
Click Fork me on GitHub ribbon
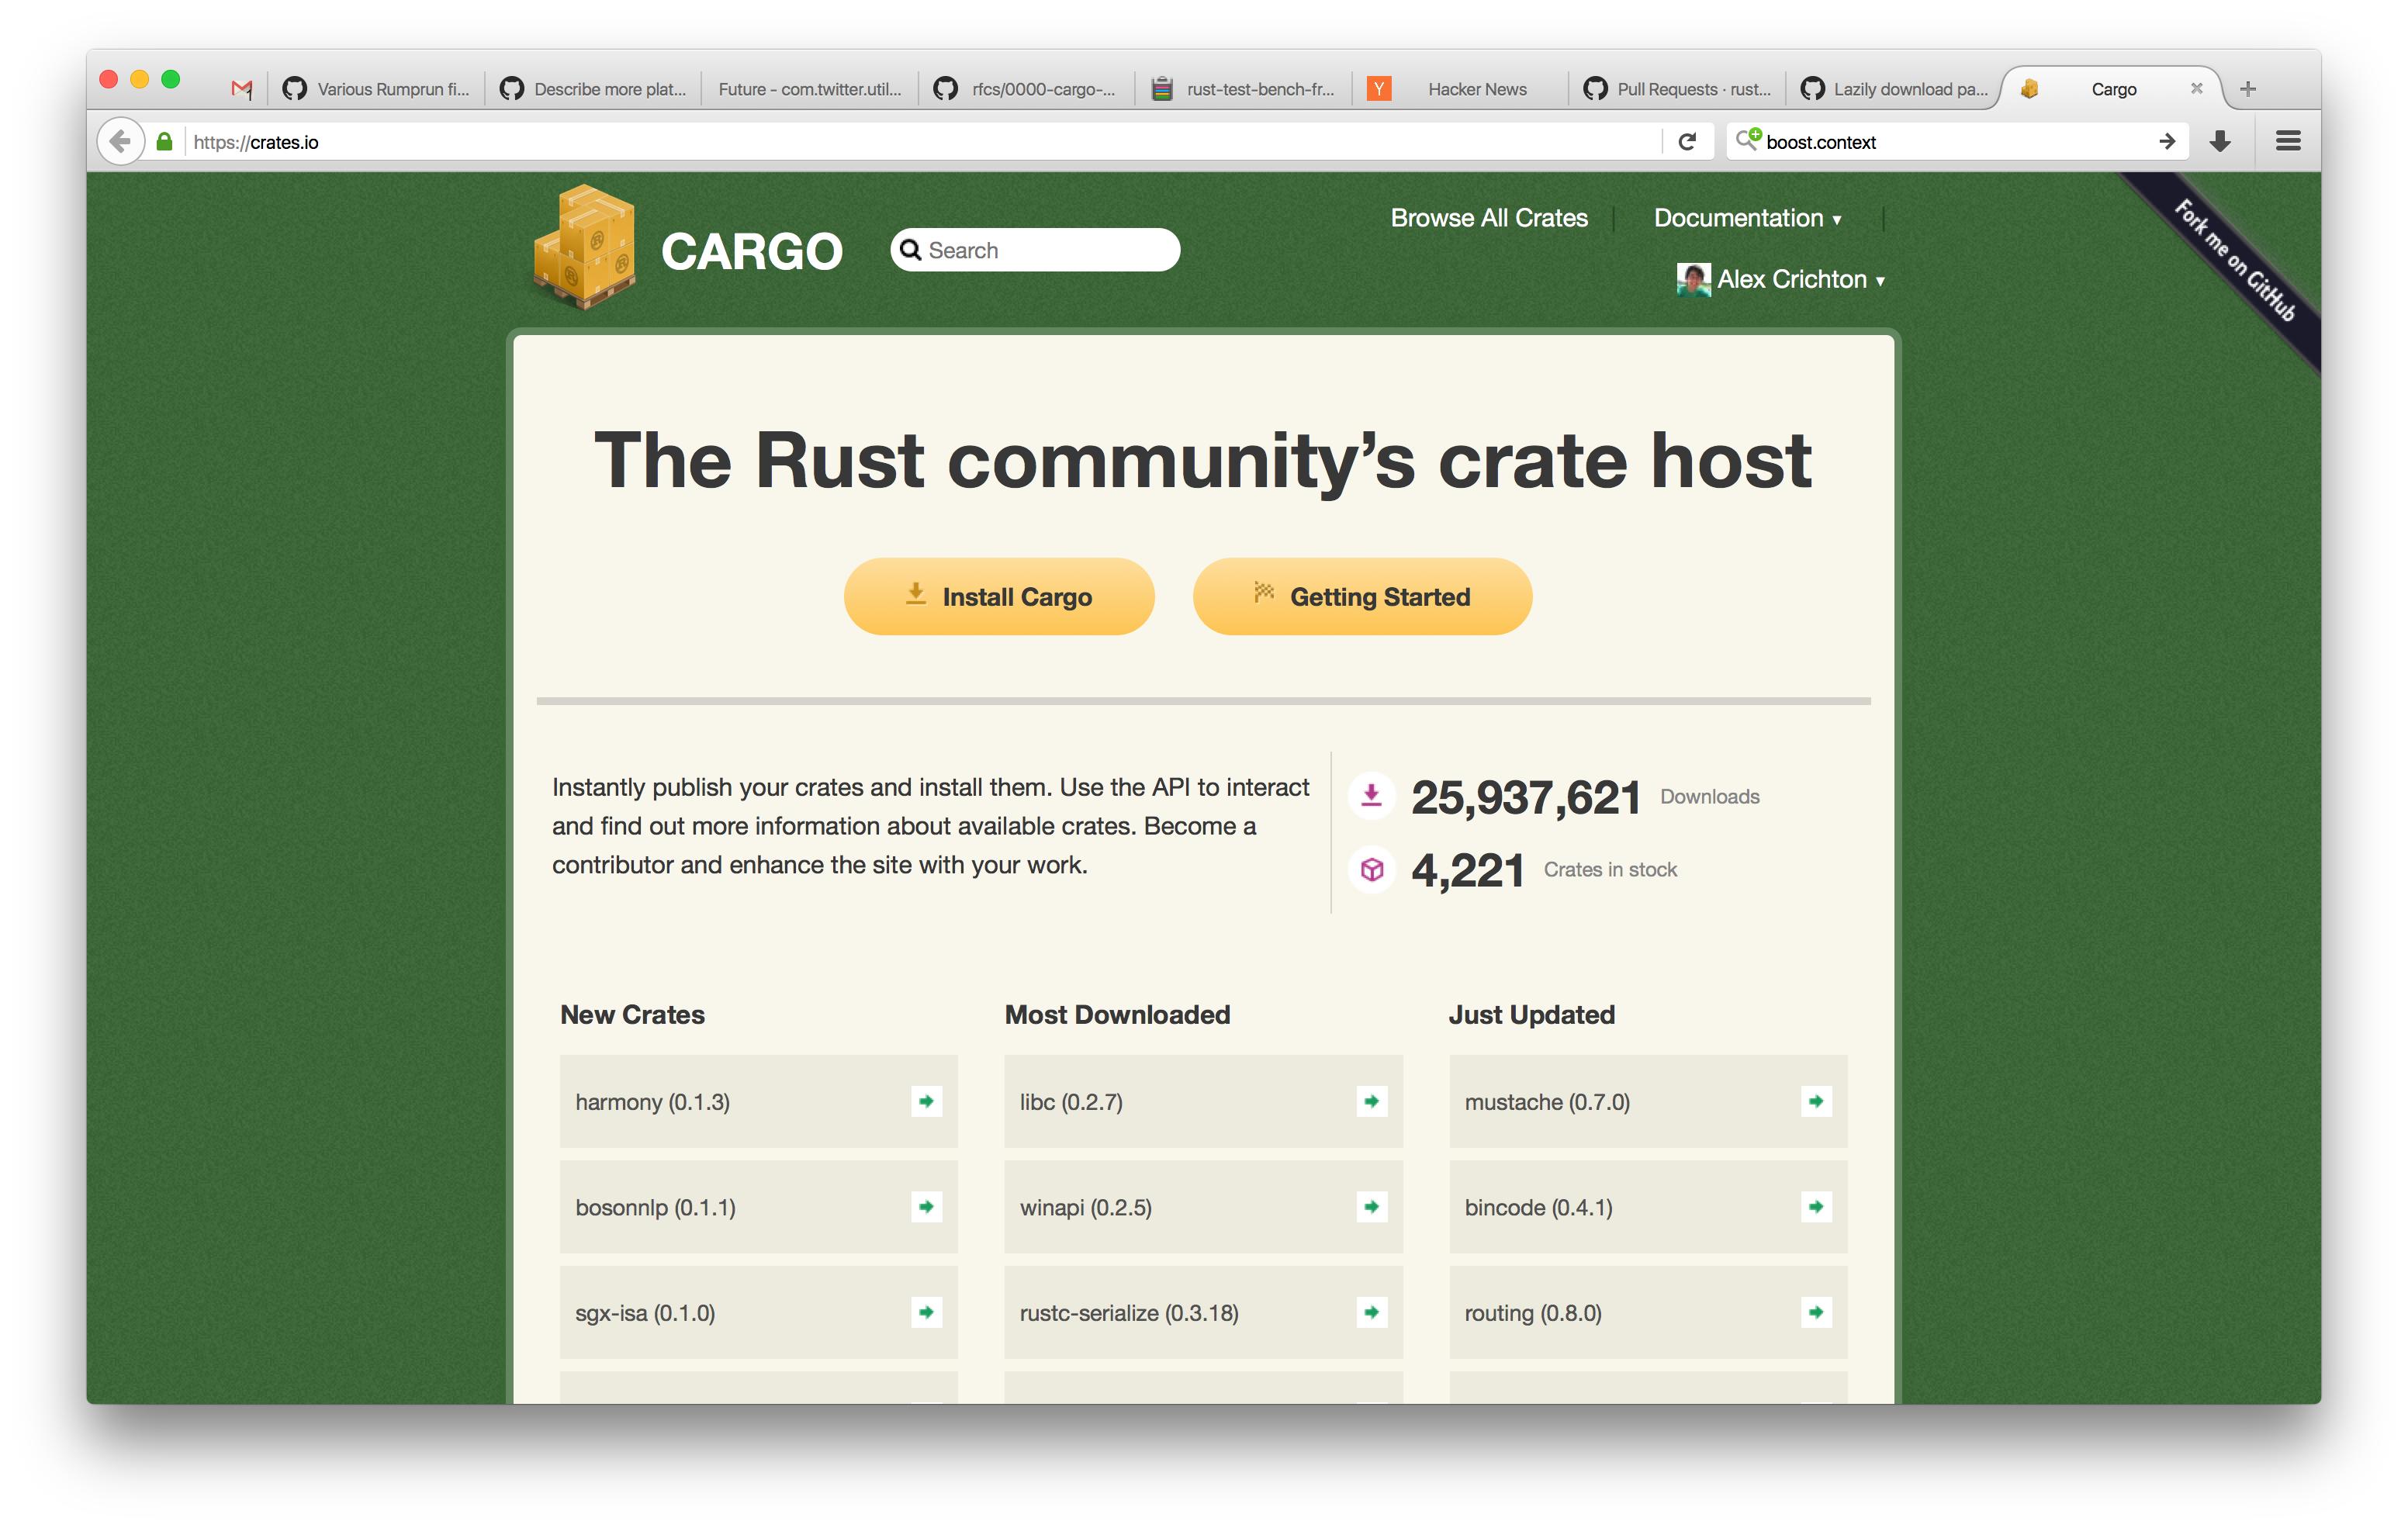(2234, 261)
